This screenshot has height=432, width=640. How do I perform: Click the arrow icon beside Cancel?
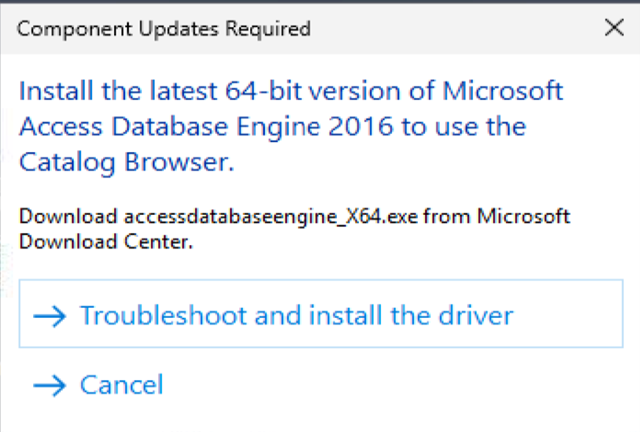[x=49, y=384]
